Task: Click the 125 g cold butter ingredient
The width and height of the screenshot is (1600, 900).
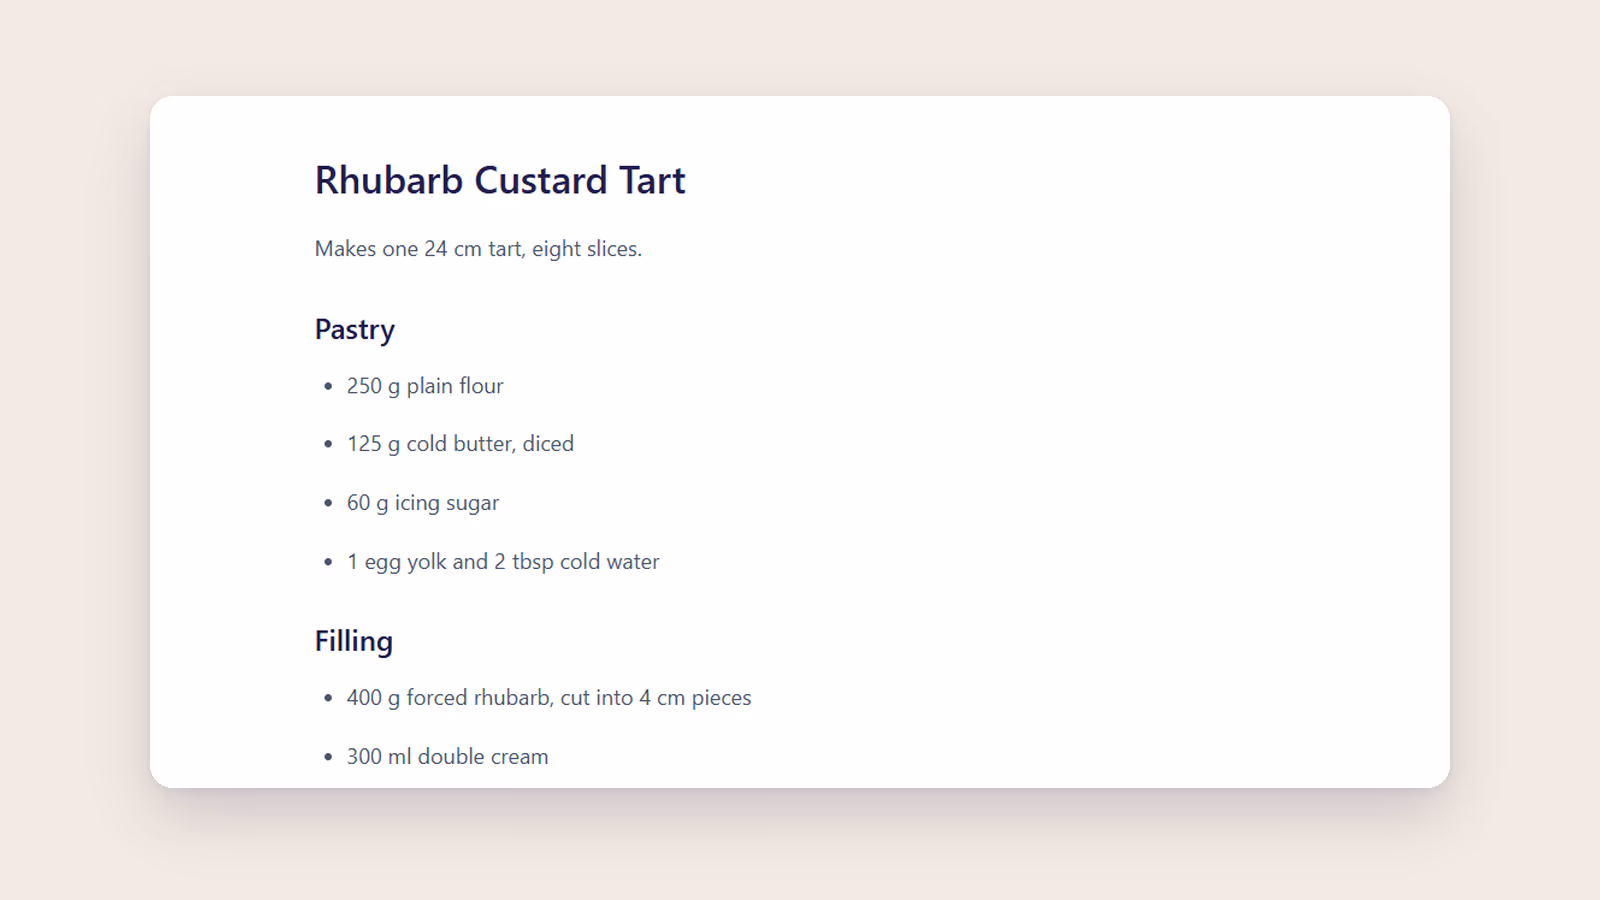Action: tap(460, 444)
